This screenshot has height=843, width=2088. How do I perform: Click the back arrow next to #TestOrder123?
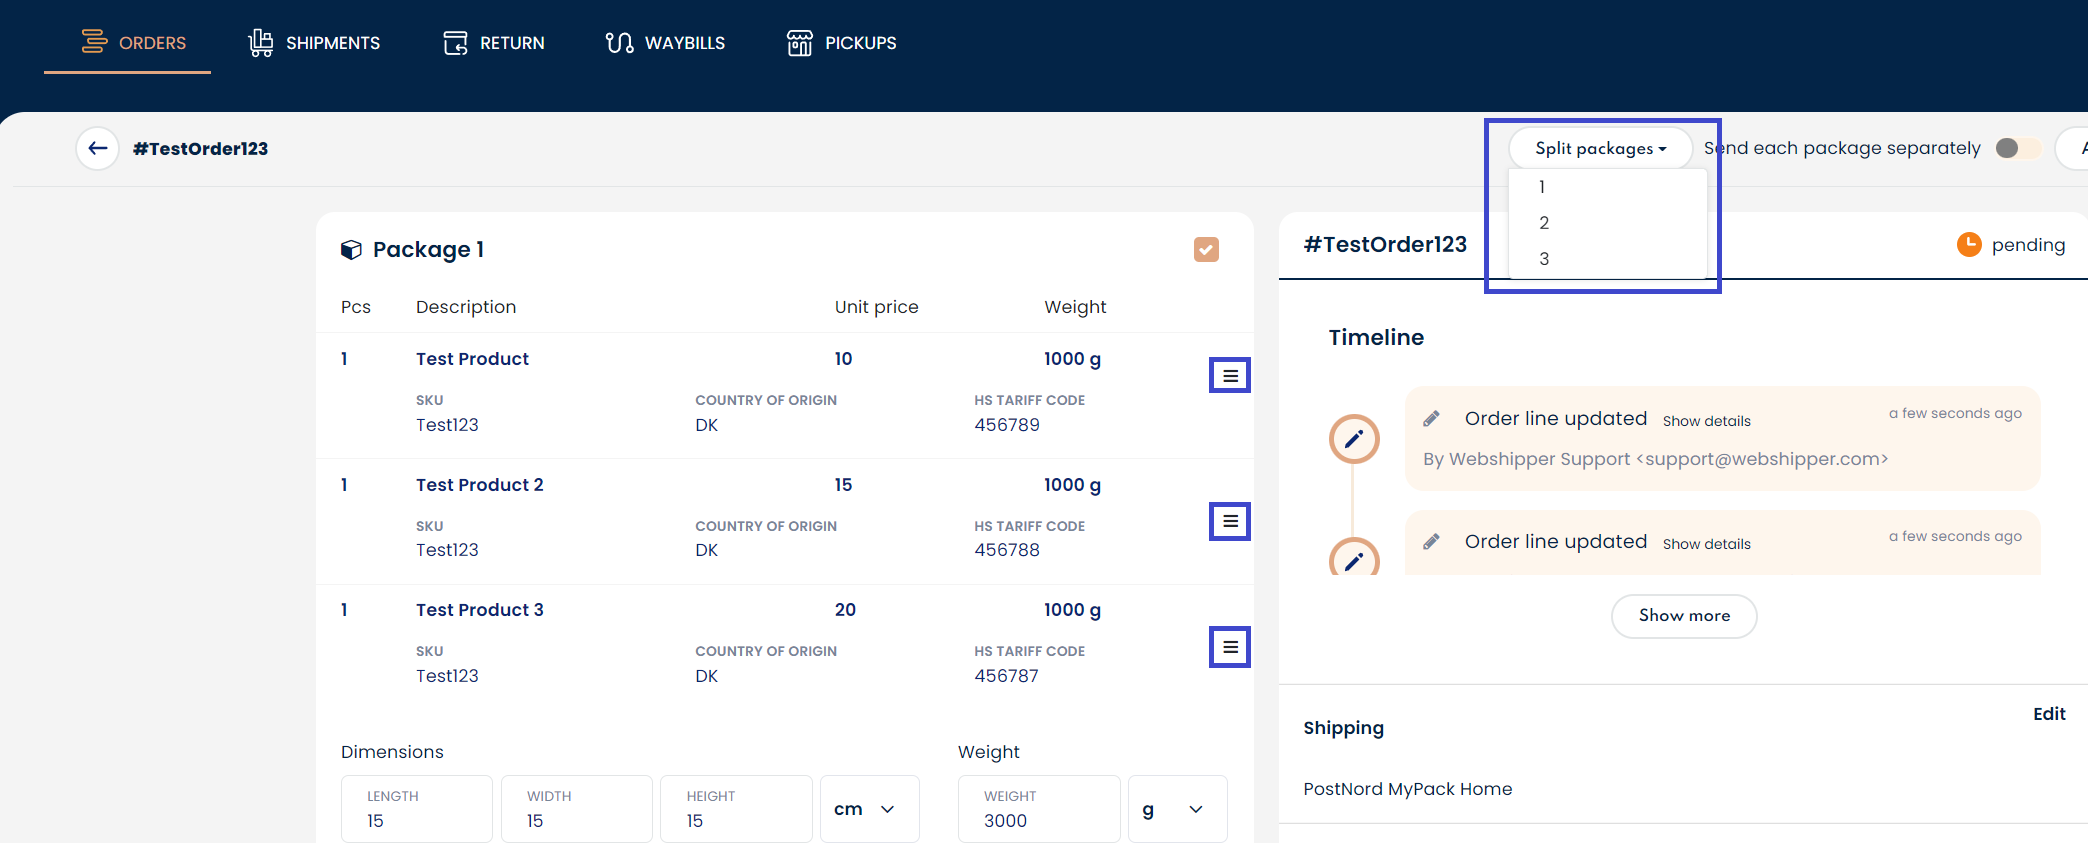click(97, 149)
